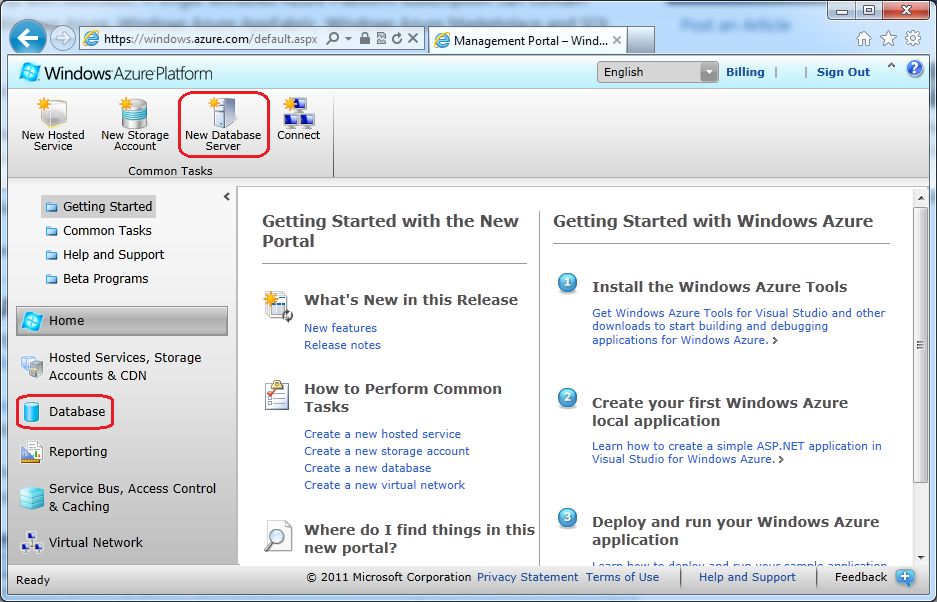The height and width of the screenshot is (602, 937).
Task: Open the Privacy Statement footer link
Action: click(x=528, y=577)
